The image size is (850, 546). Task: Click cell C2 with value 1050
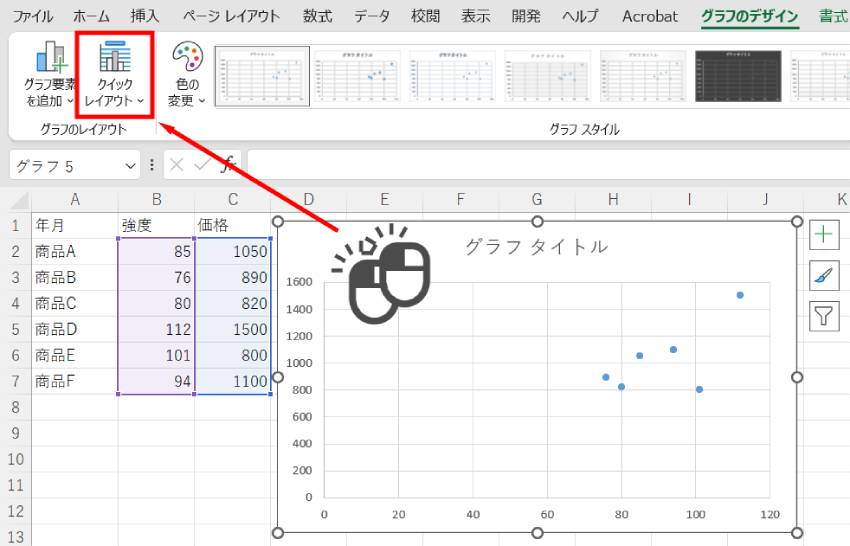pos(233,251)
